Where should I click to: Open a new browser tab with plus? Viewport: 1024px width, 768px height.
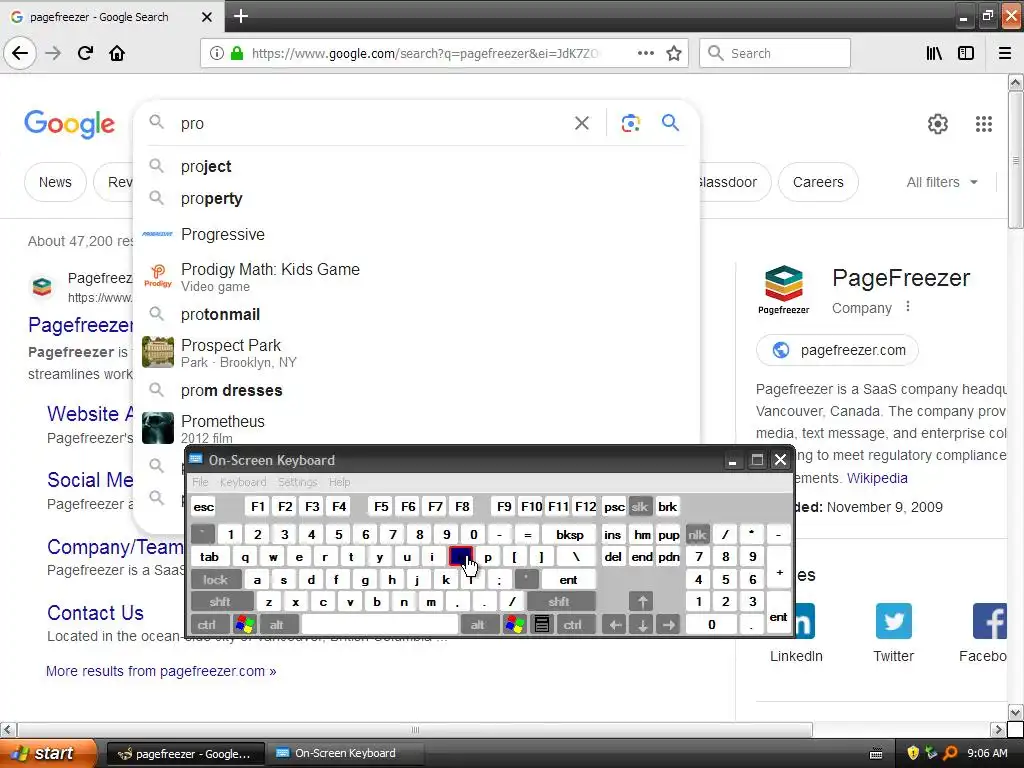pos(240,16)
